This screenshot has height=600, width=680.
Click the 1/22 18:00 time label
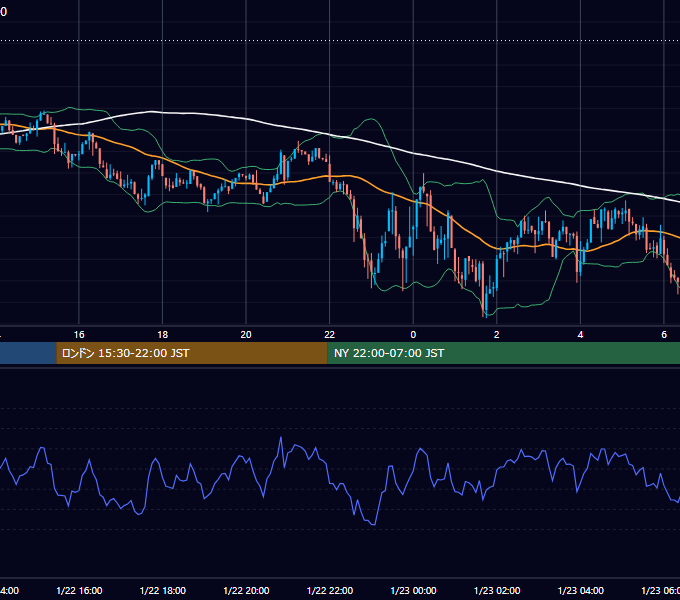coord(163,590)
